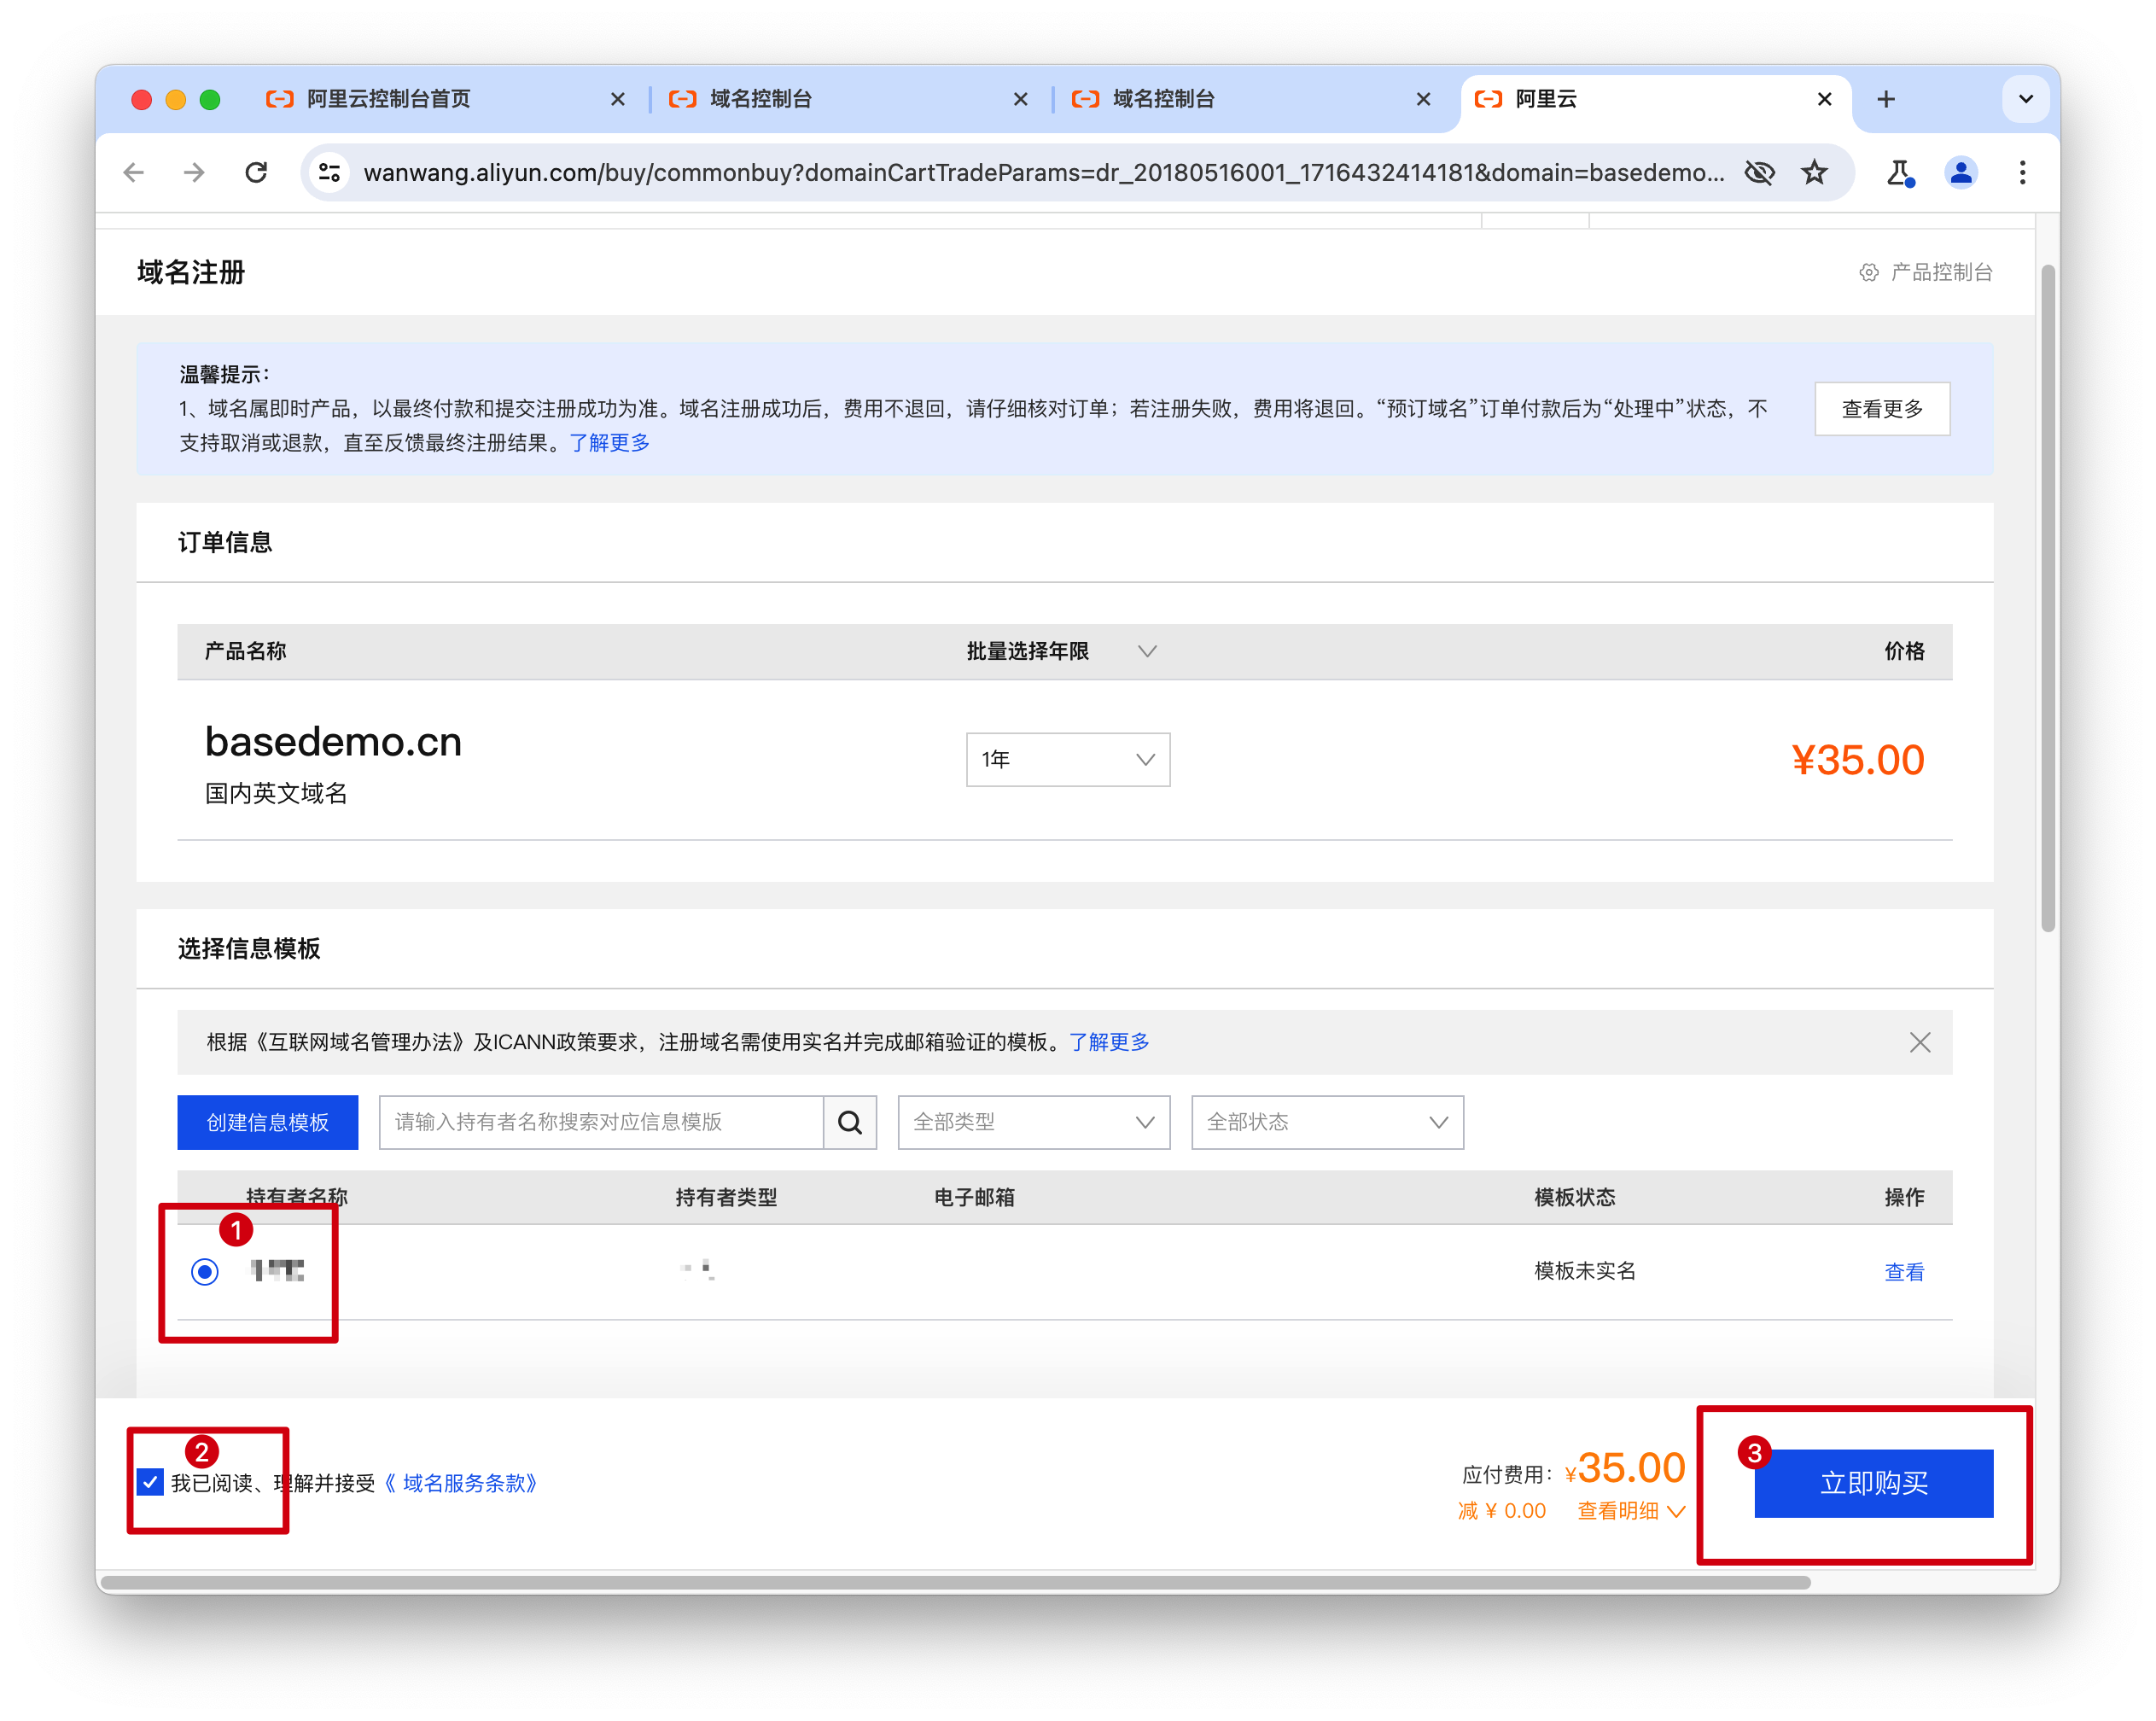Open the 全部类型 dropdown

click(x=1034, y=1122)
